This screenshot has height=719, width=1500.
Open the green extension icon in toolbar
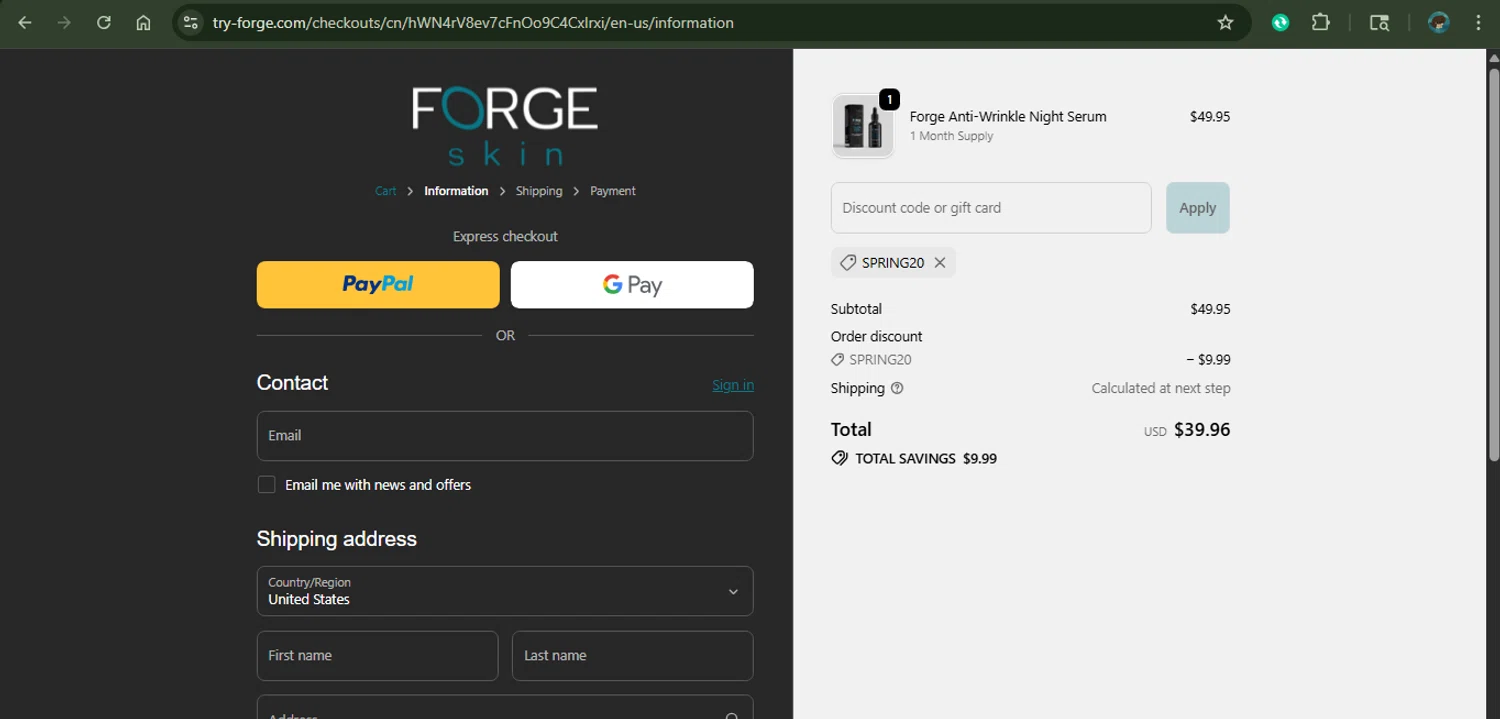1280,22
